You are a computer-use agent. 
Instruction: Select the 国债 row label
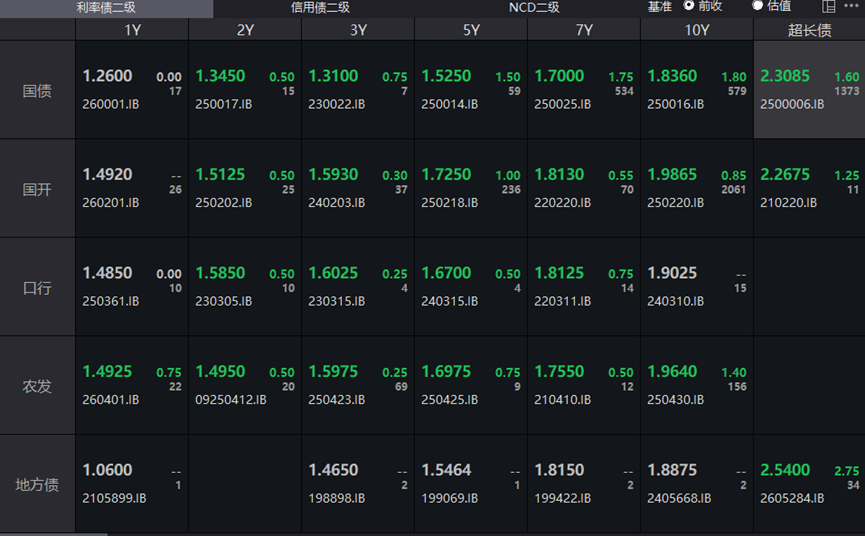[37, 90]
